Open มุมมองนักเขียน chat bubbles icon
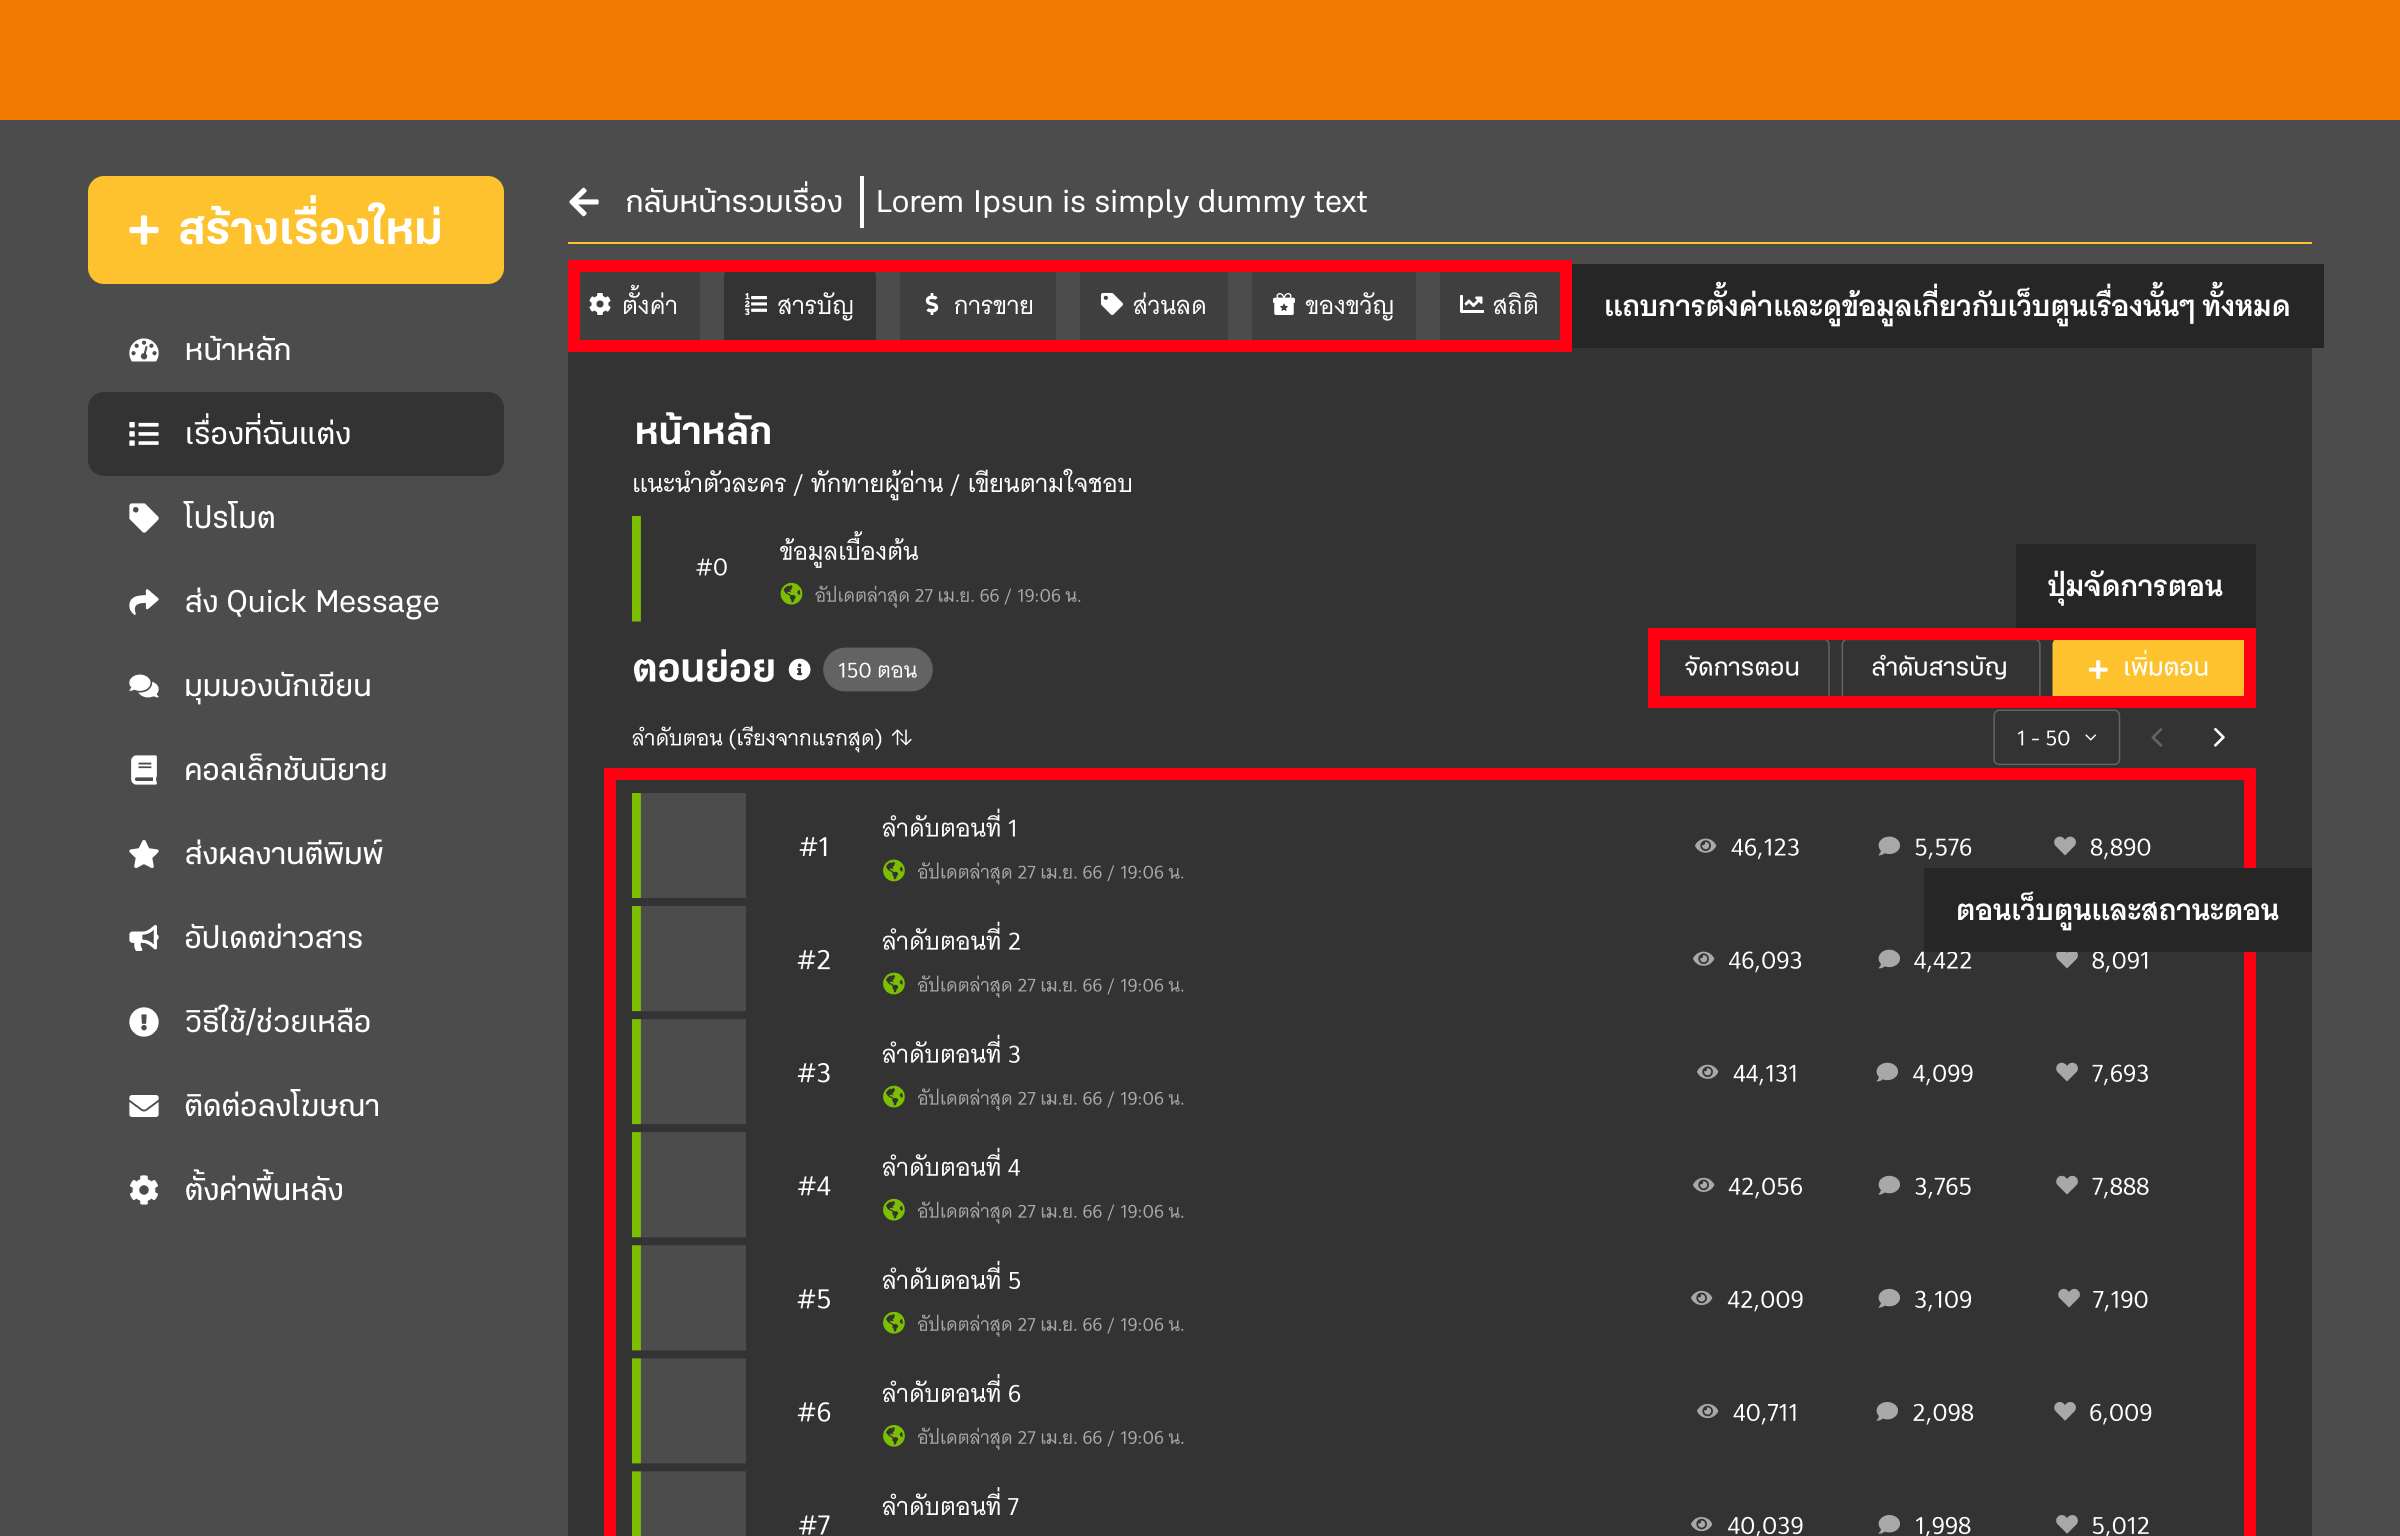 tap(144, 686)
